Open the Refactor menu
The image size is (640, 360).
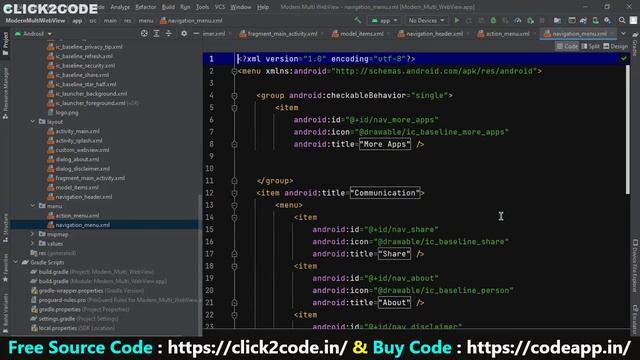pyautogui.click(x=146, y=7)
